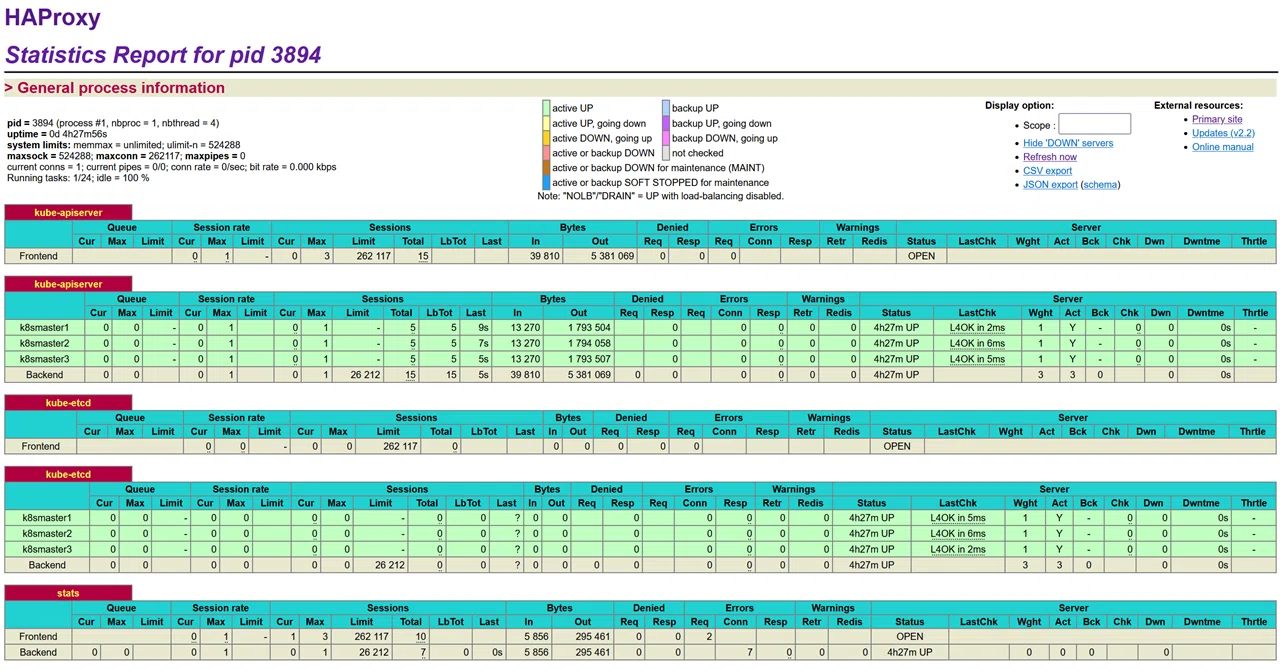
Task: Open kube-apiserver title above its Frontend row
Action: click(68, 213)
